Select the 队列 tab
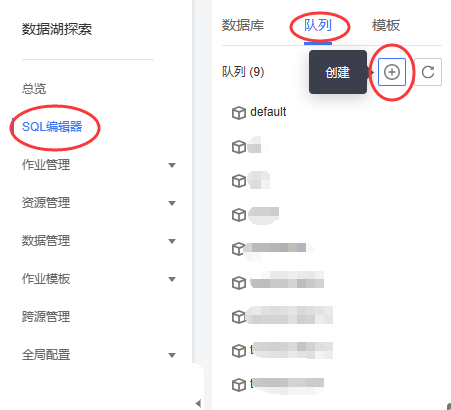Image resolution: width=451 pixels, height=410 pixels. 318,26
